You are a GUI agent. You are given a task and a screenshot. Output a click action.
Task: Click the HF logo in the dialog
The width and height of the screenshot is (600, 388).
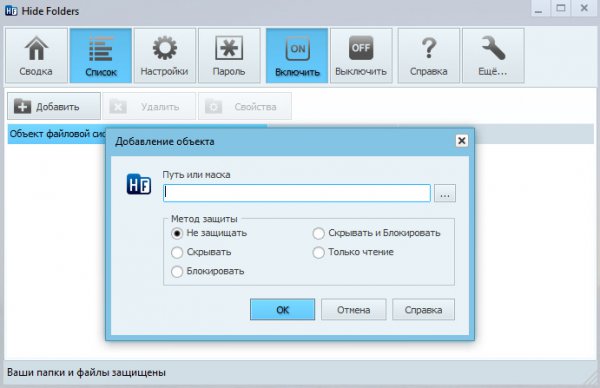pyautogui.click(x=139, y=184)
